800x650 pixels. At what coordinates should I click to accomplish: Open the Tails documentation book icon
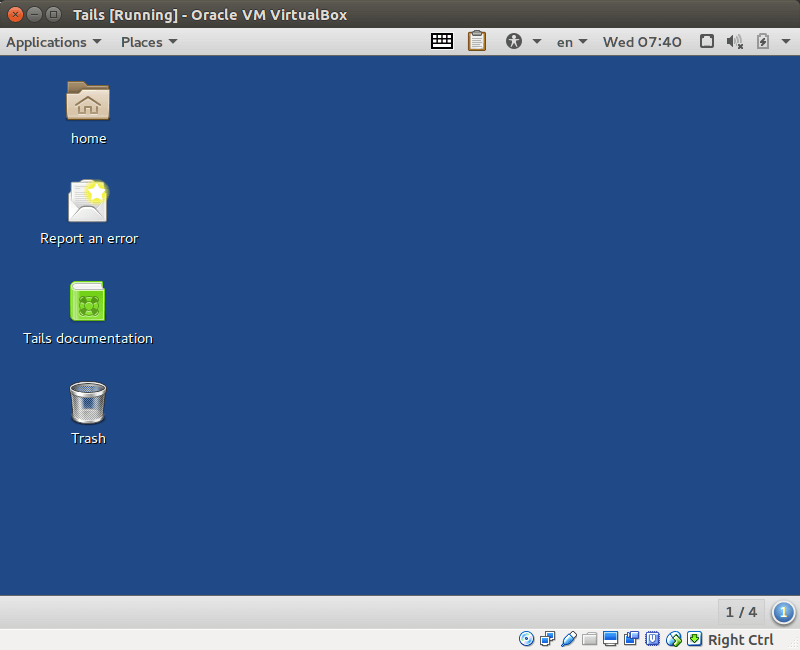coord(88,301)
